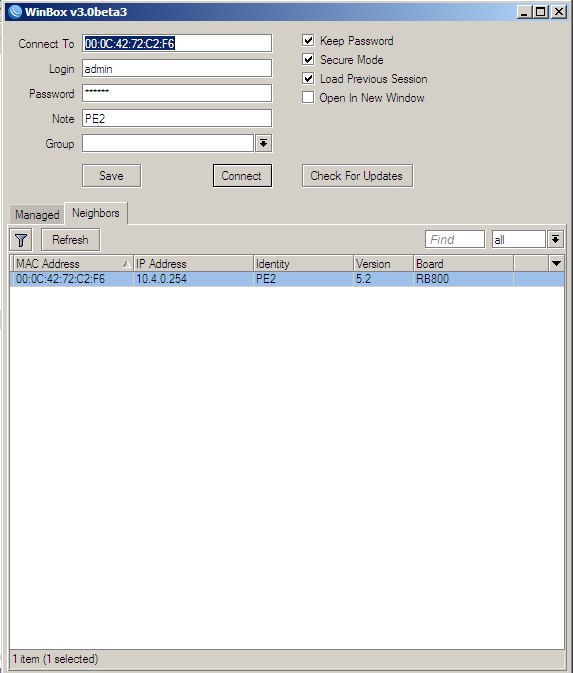This screenshot has height=673, width=573.
Task: Click the Note field containing PE2
Action: click(x=177, y=118)
